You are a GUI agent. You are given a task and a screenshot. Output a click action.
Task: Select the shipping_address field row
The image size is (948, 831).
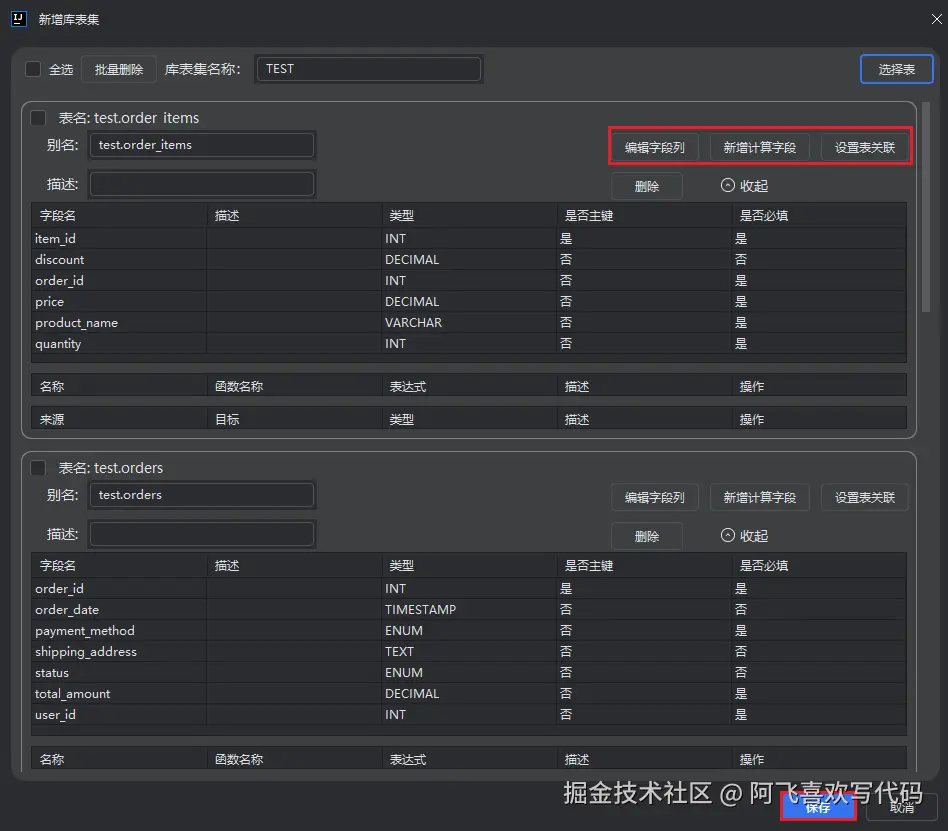(x=469, y=651)
